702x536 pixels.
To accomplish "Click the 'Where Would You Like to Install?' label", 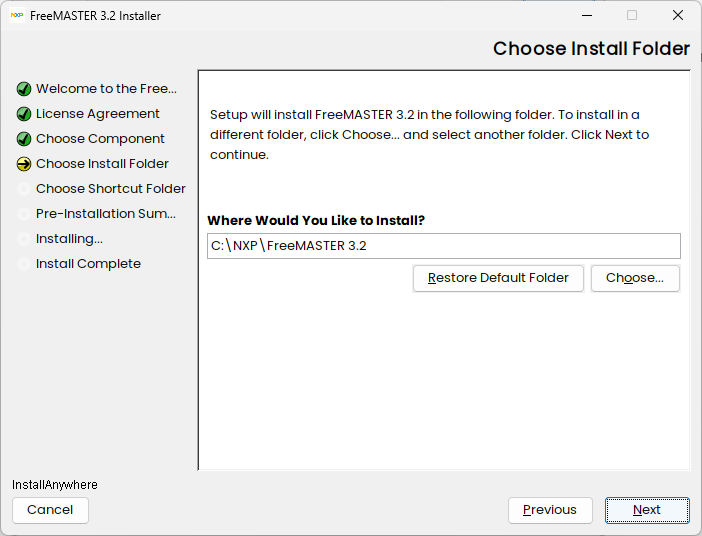I will tap(316, 220).
